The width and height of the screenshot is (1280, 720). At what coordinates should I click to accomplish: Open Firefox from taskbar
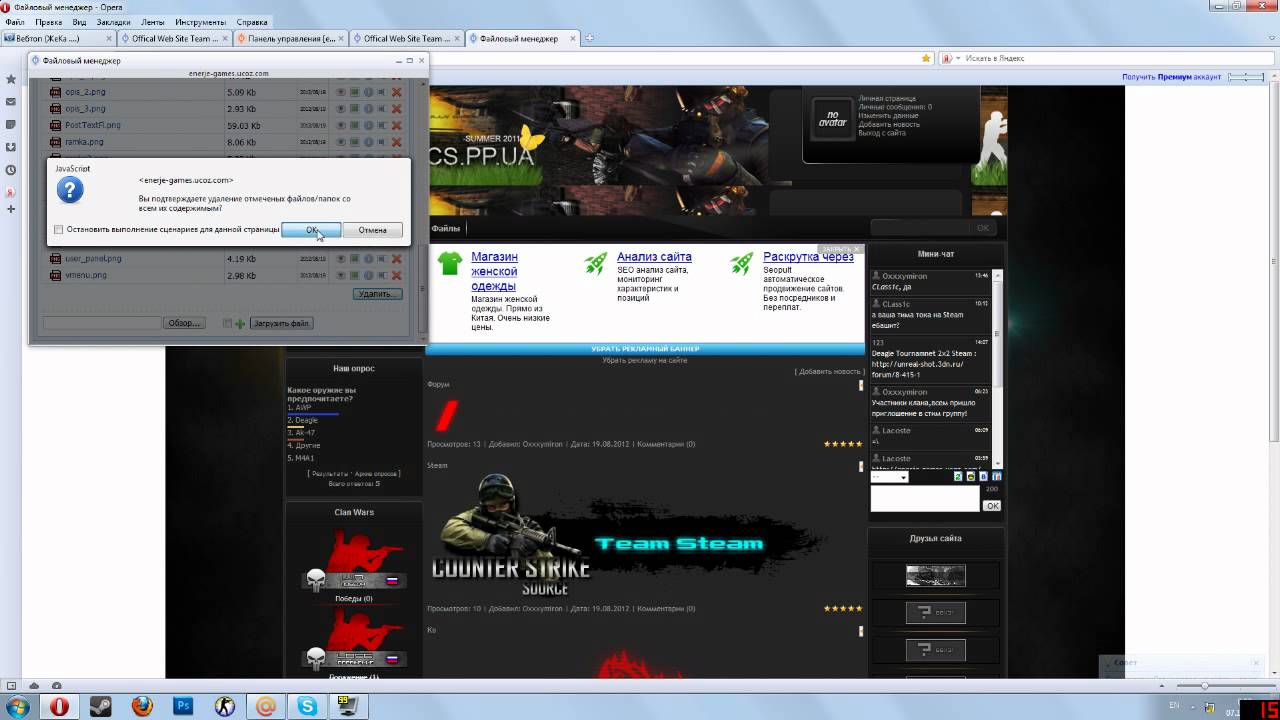pos(142,706)
